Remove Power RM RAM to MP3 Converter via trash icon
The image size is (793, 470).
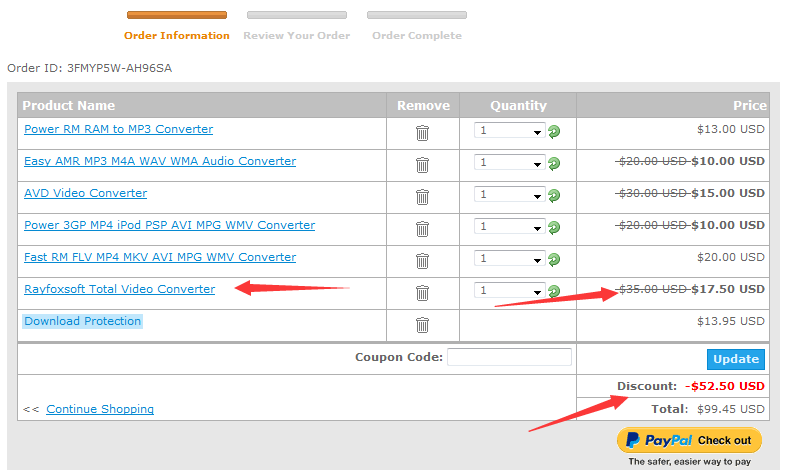click(422, 133)
